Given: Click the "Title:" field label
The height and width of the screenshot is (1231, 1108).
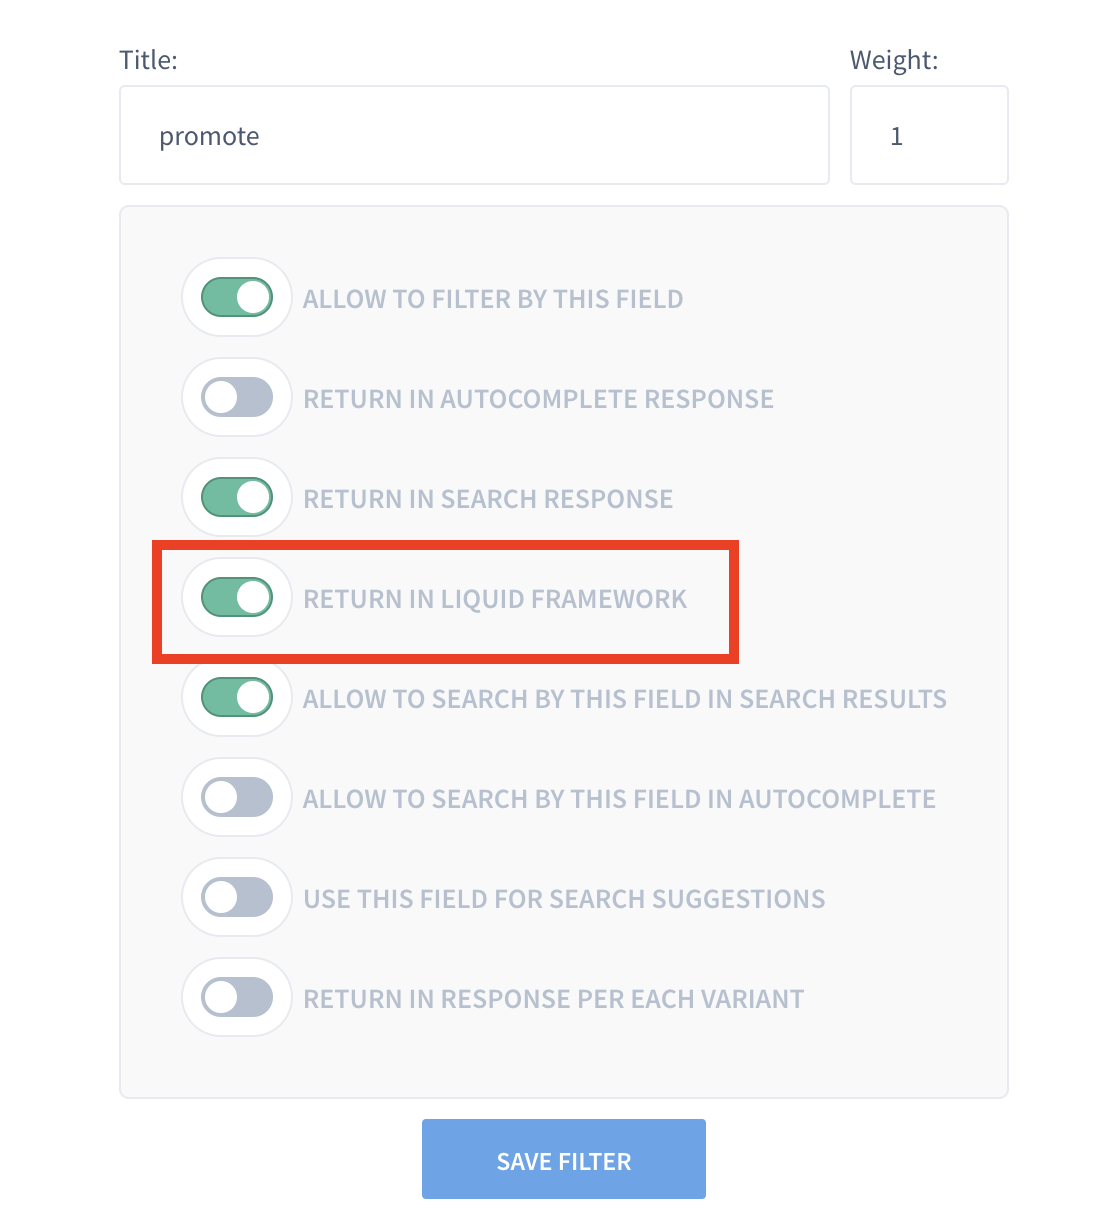Looking at the screenshot, I should click(148, 60).
